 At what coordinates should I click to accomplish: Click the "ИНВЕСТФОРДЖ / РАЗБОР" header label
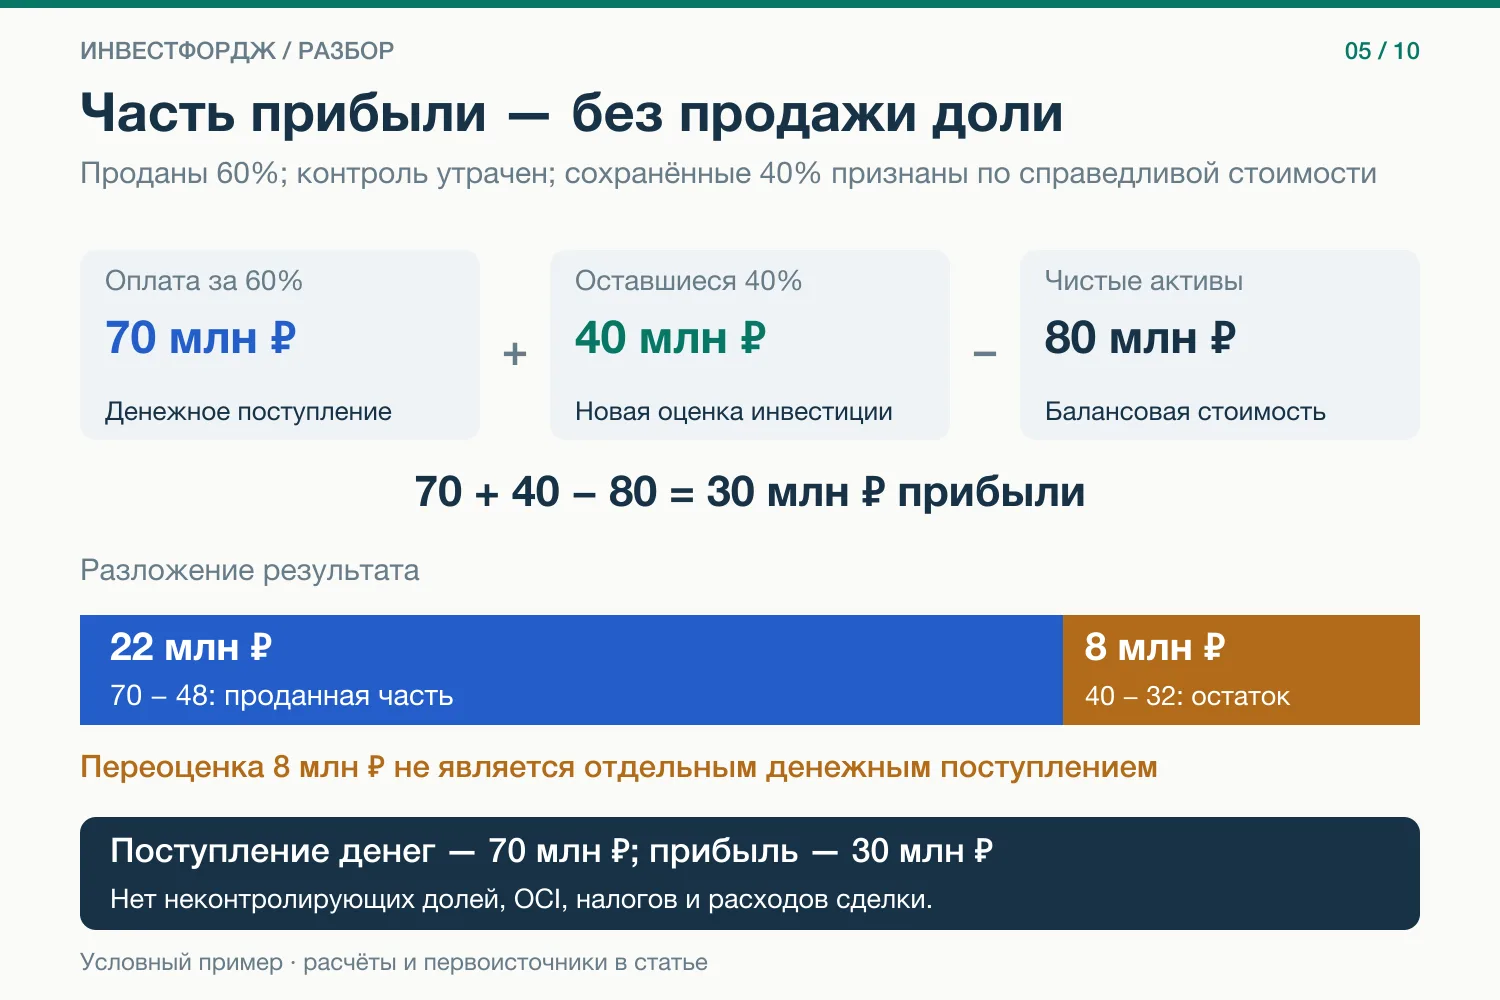coord(237,51)
